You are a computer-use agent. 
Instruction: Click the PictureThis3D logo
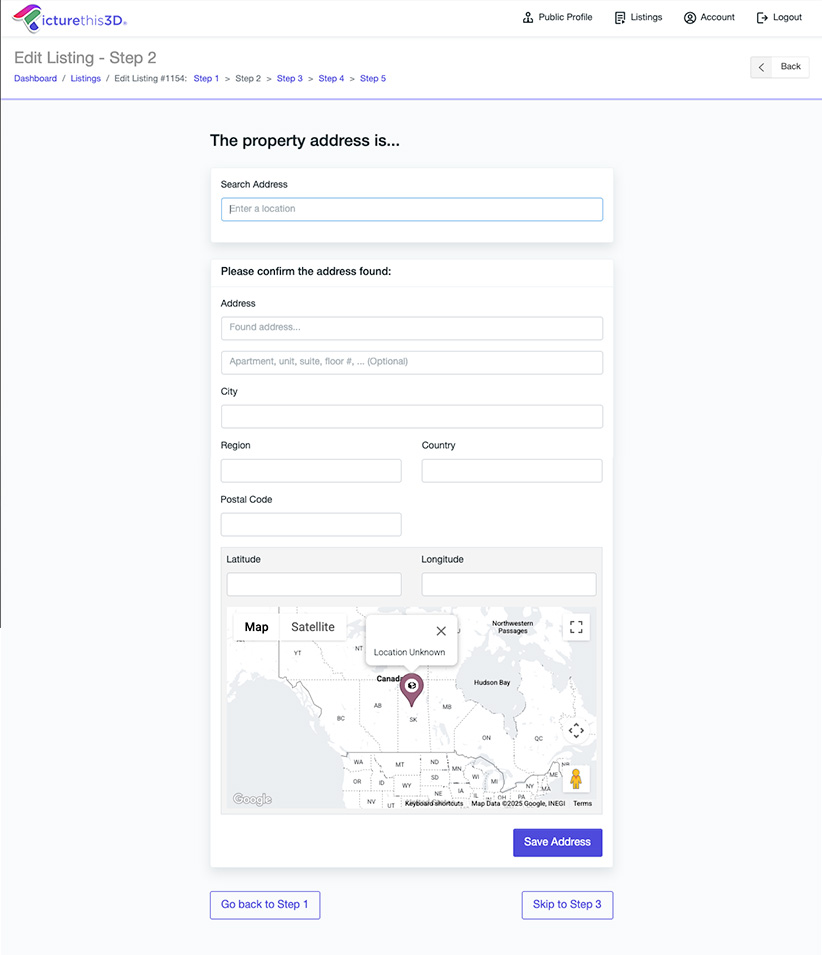(x=69, y=18)
